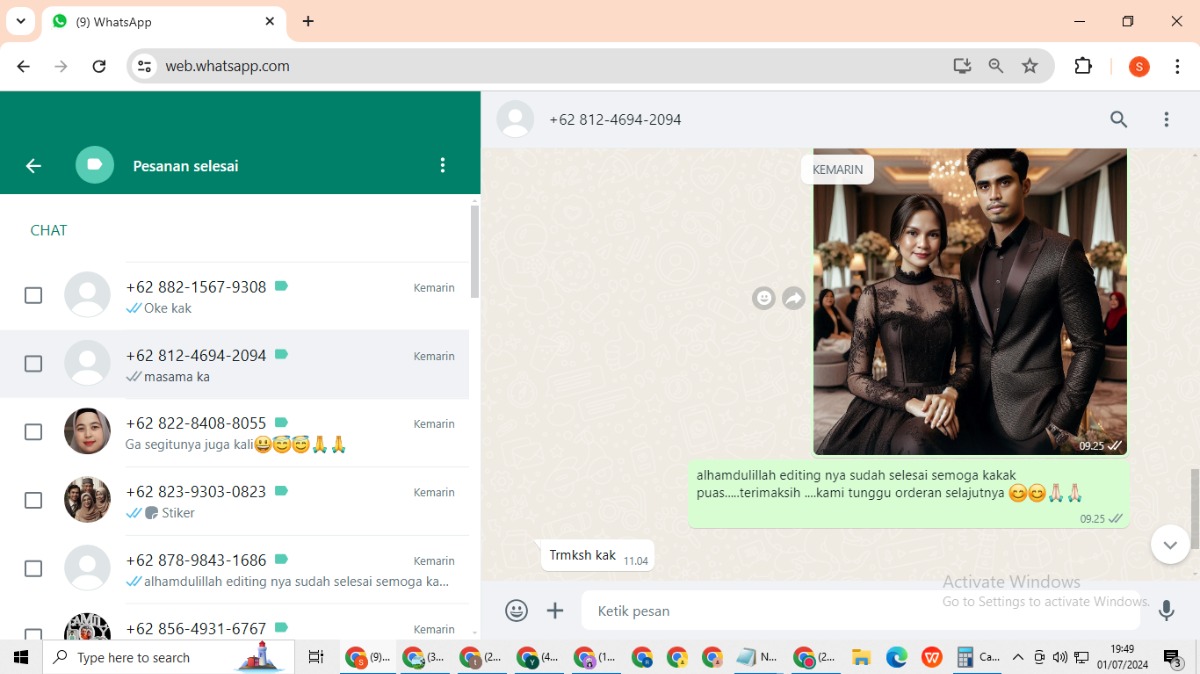Open chat with 'Ga segitunya juga kali' message
This screenshot has width=1200, height=674.
click(234, 432)
